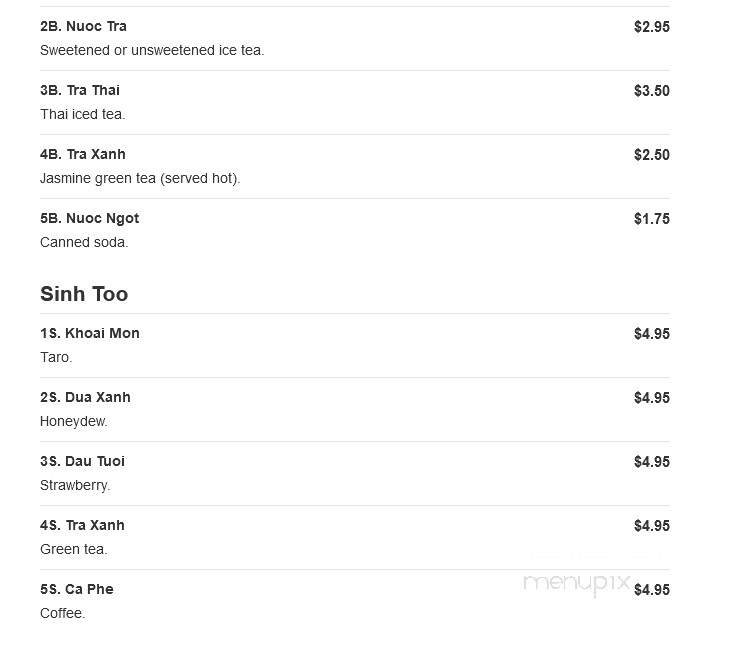Screen dimensions: 756x665
Task: Click the $2.95 price for Nuoc Tra
Action: pos(651,27)
